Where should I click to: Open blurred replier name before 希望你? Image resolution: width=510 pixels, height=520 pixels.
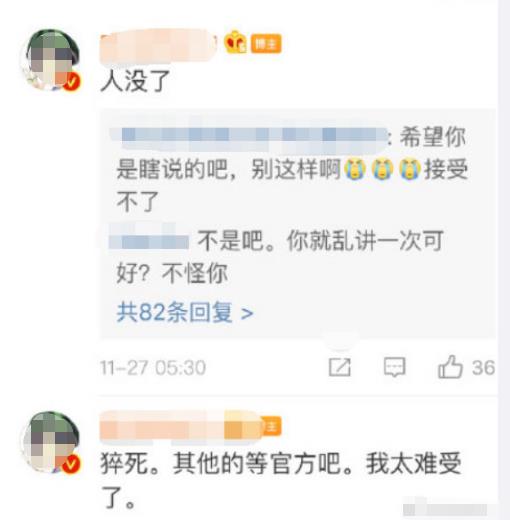click(248, 138)
